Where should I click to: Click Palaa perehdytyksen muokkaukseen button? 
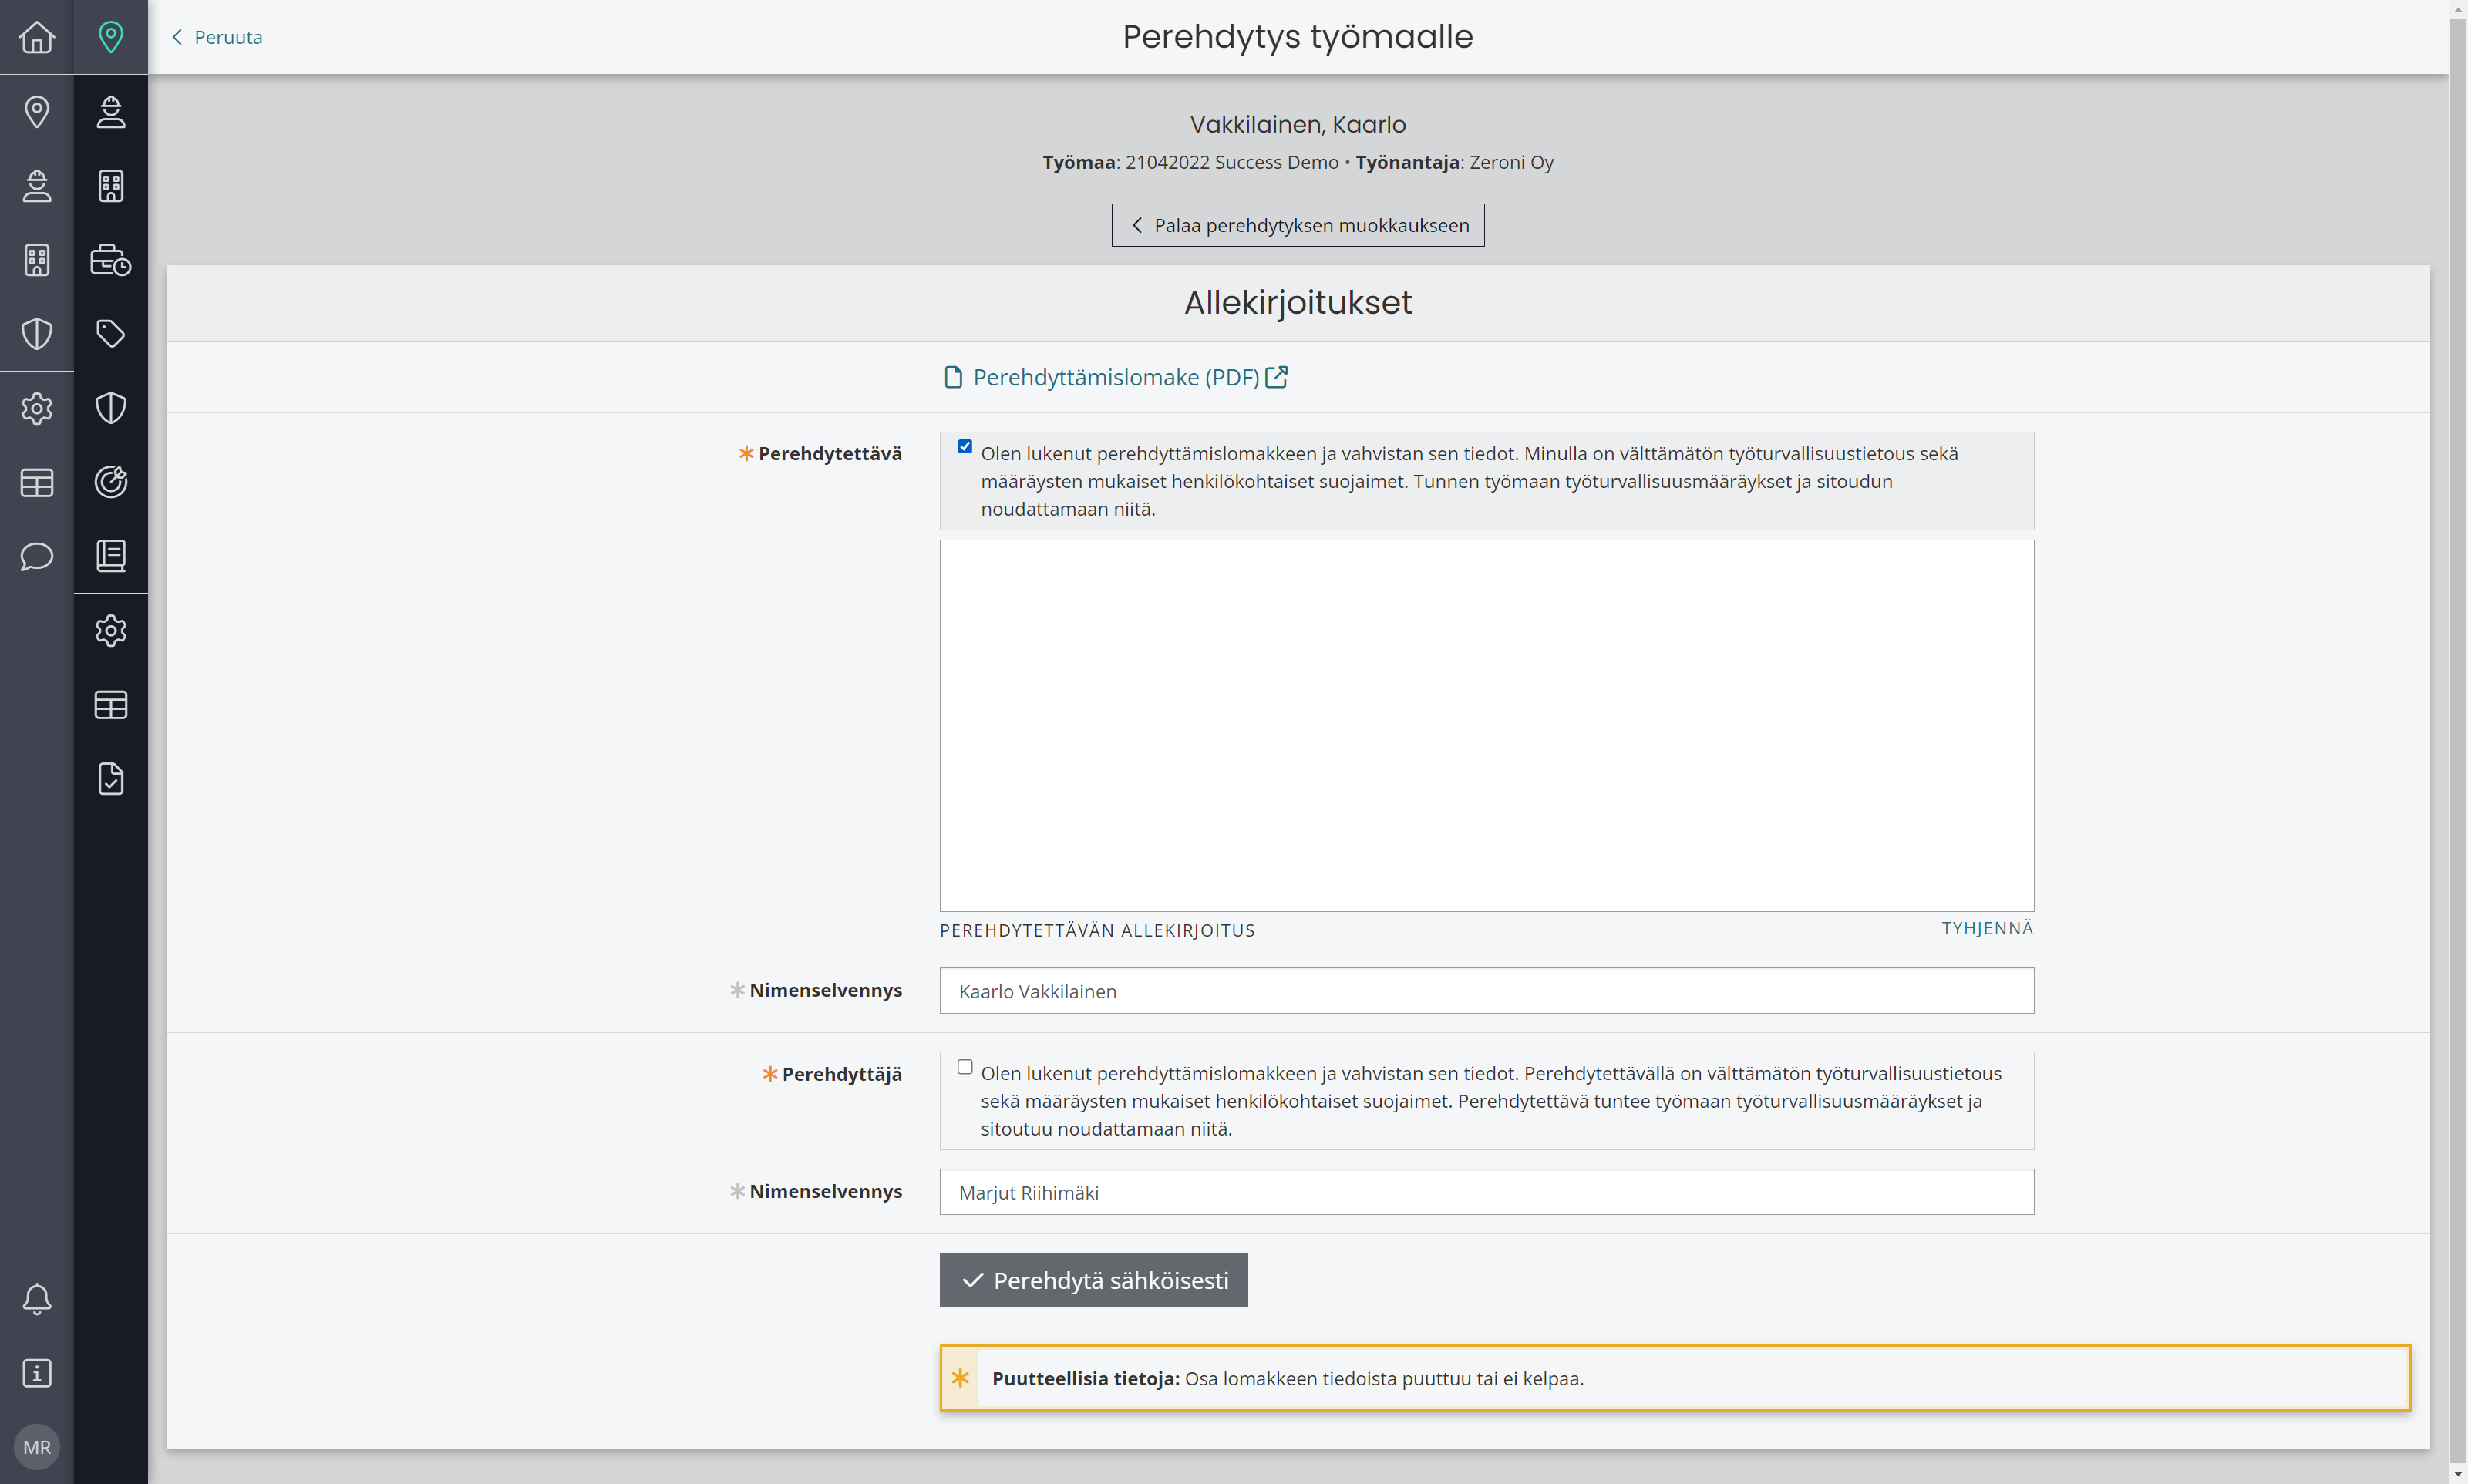[x=1298, y=225]
